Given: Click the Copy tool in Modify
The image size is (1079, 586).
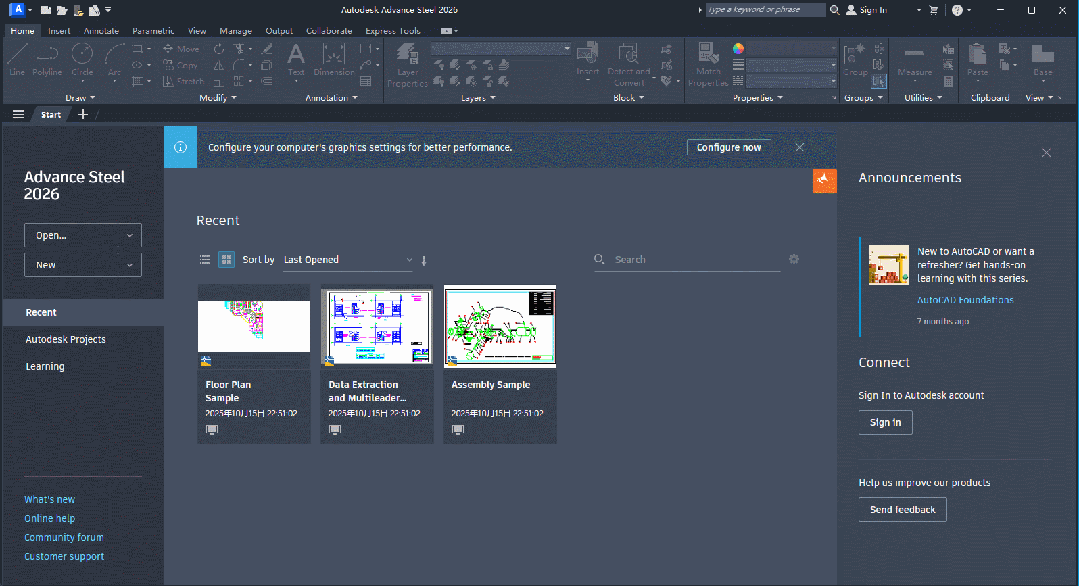Looking at the screenshot, I should point(180,65).
